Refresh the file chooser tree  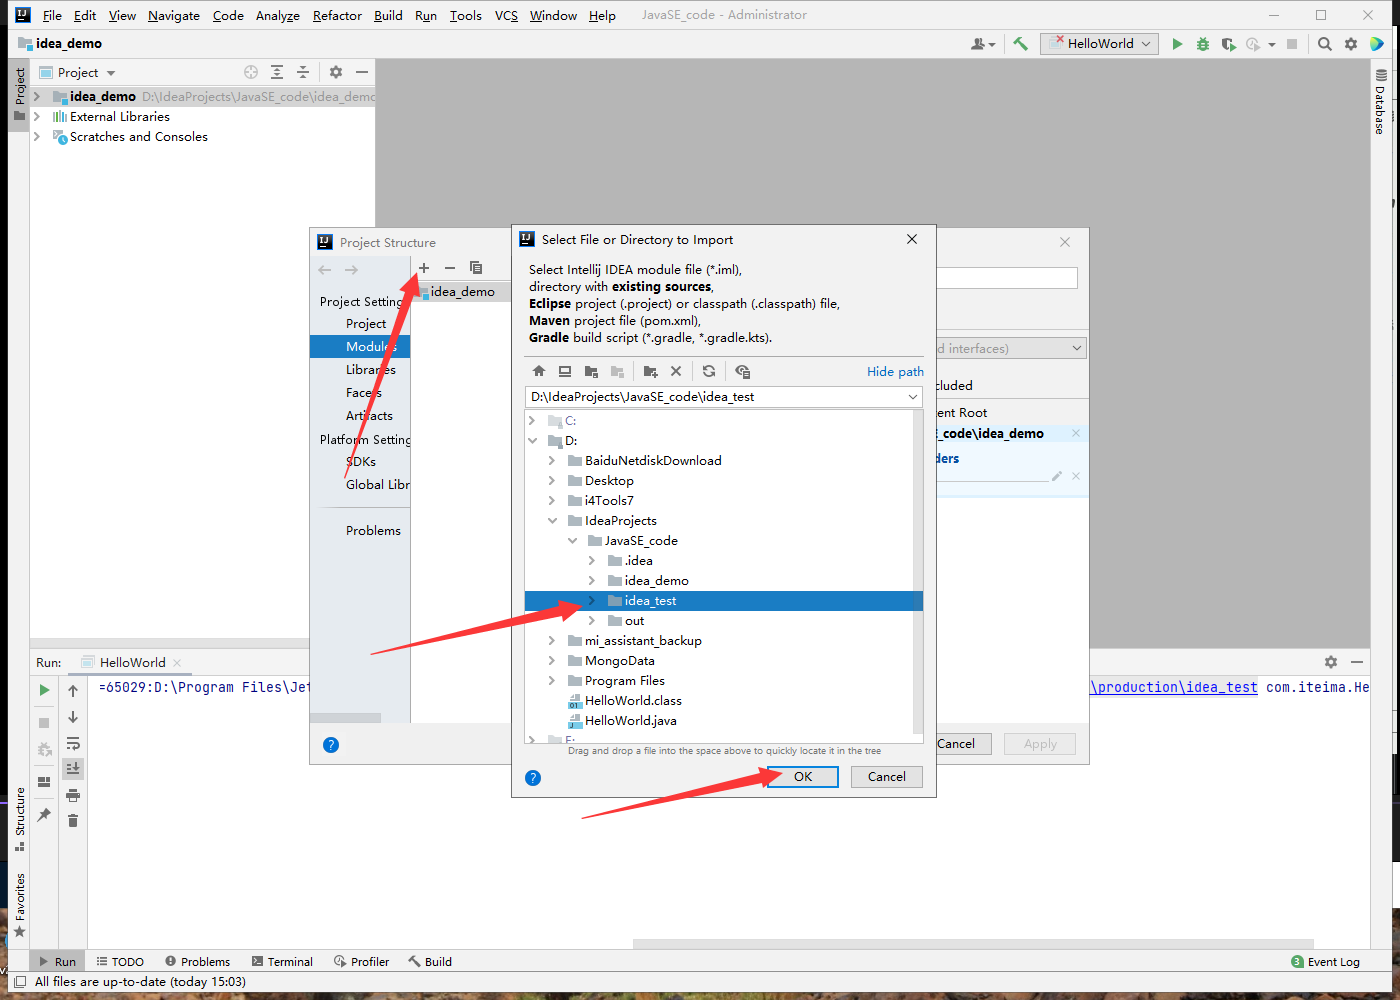pos(709,371)
